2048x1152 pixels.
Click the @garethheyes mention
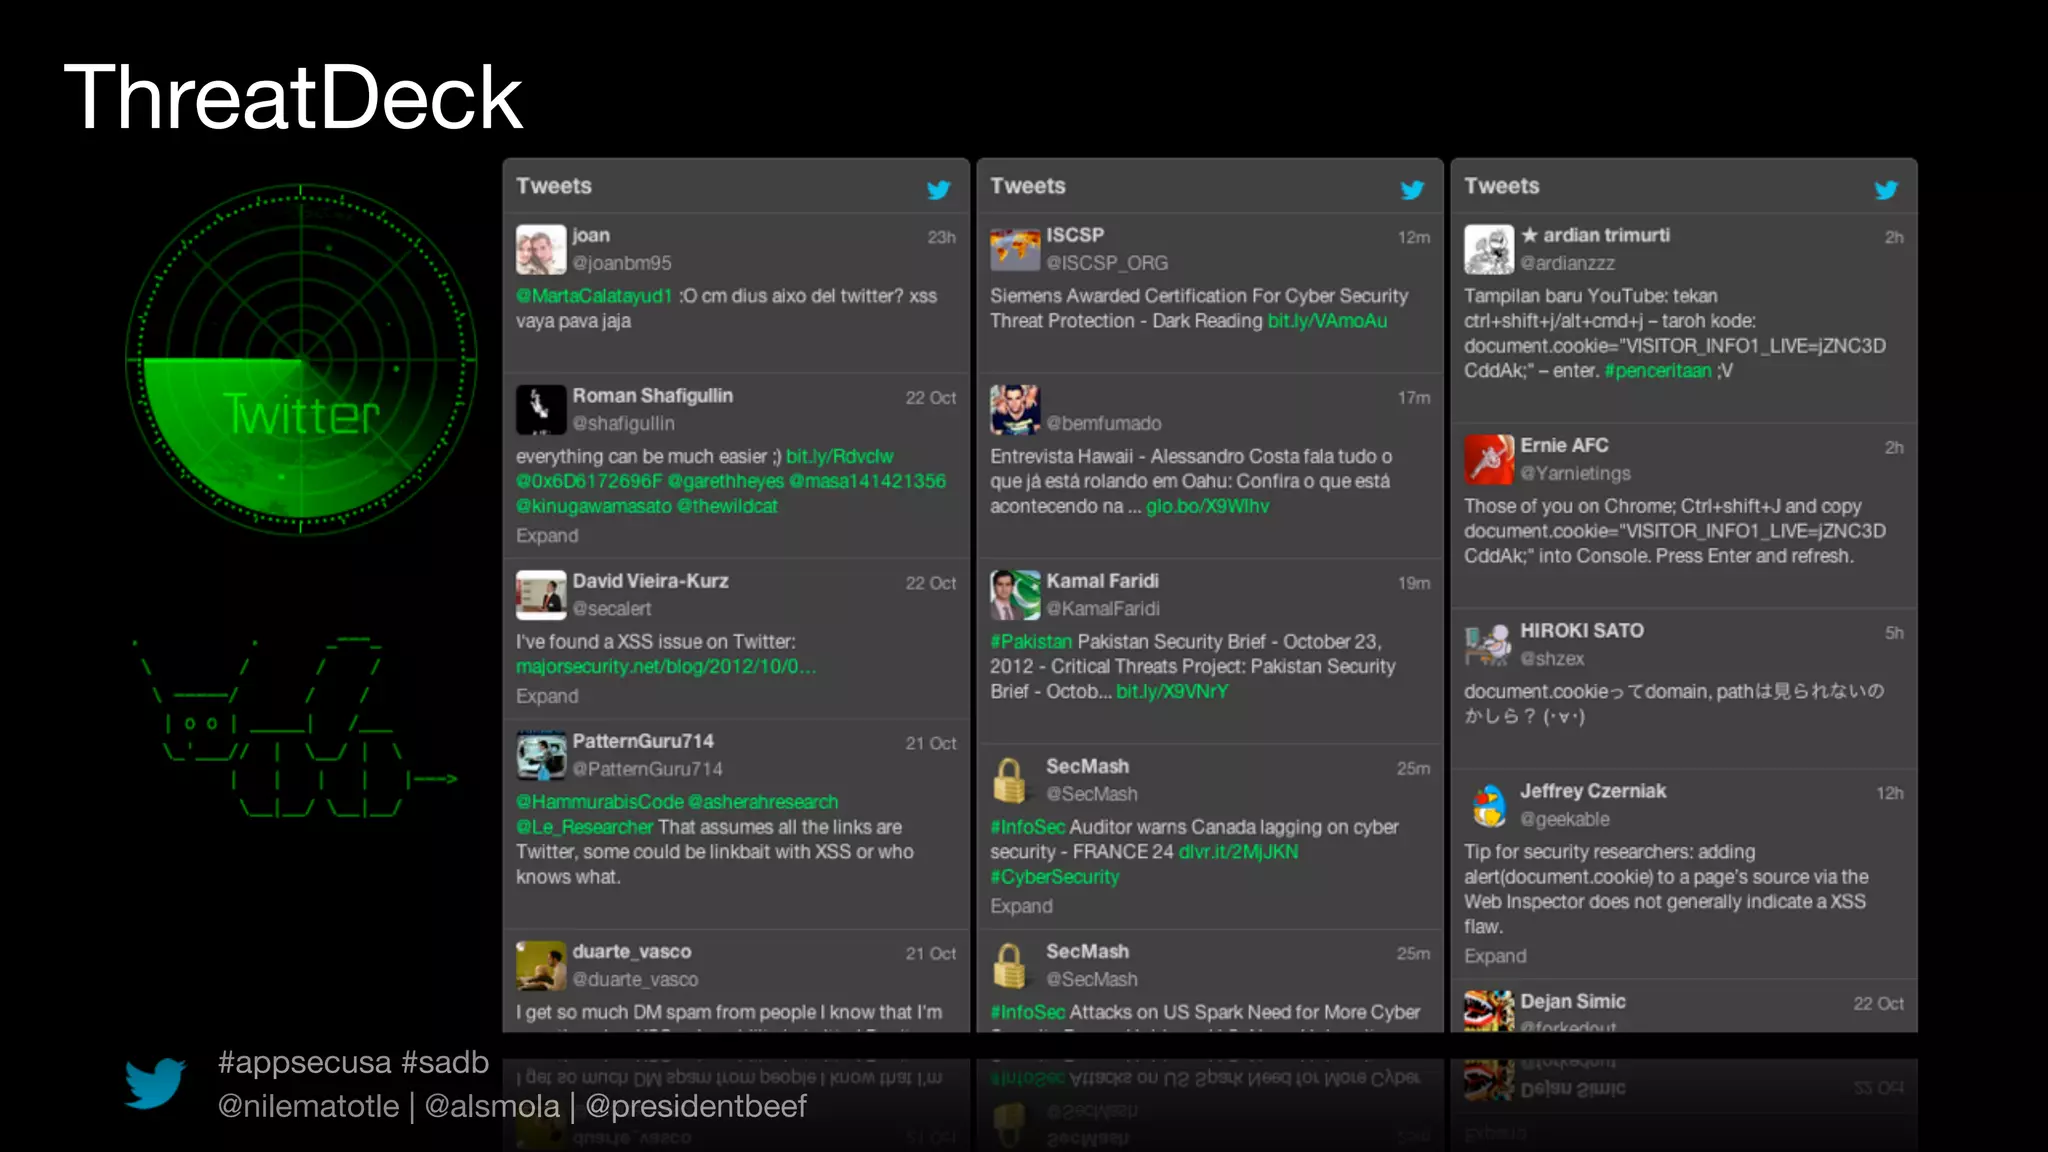[x=726, y=481]
